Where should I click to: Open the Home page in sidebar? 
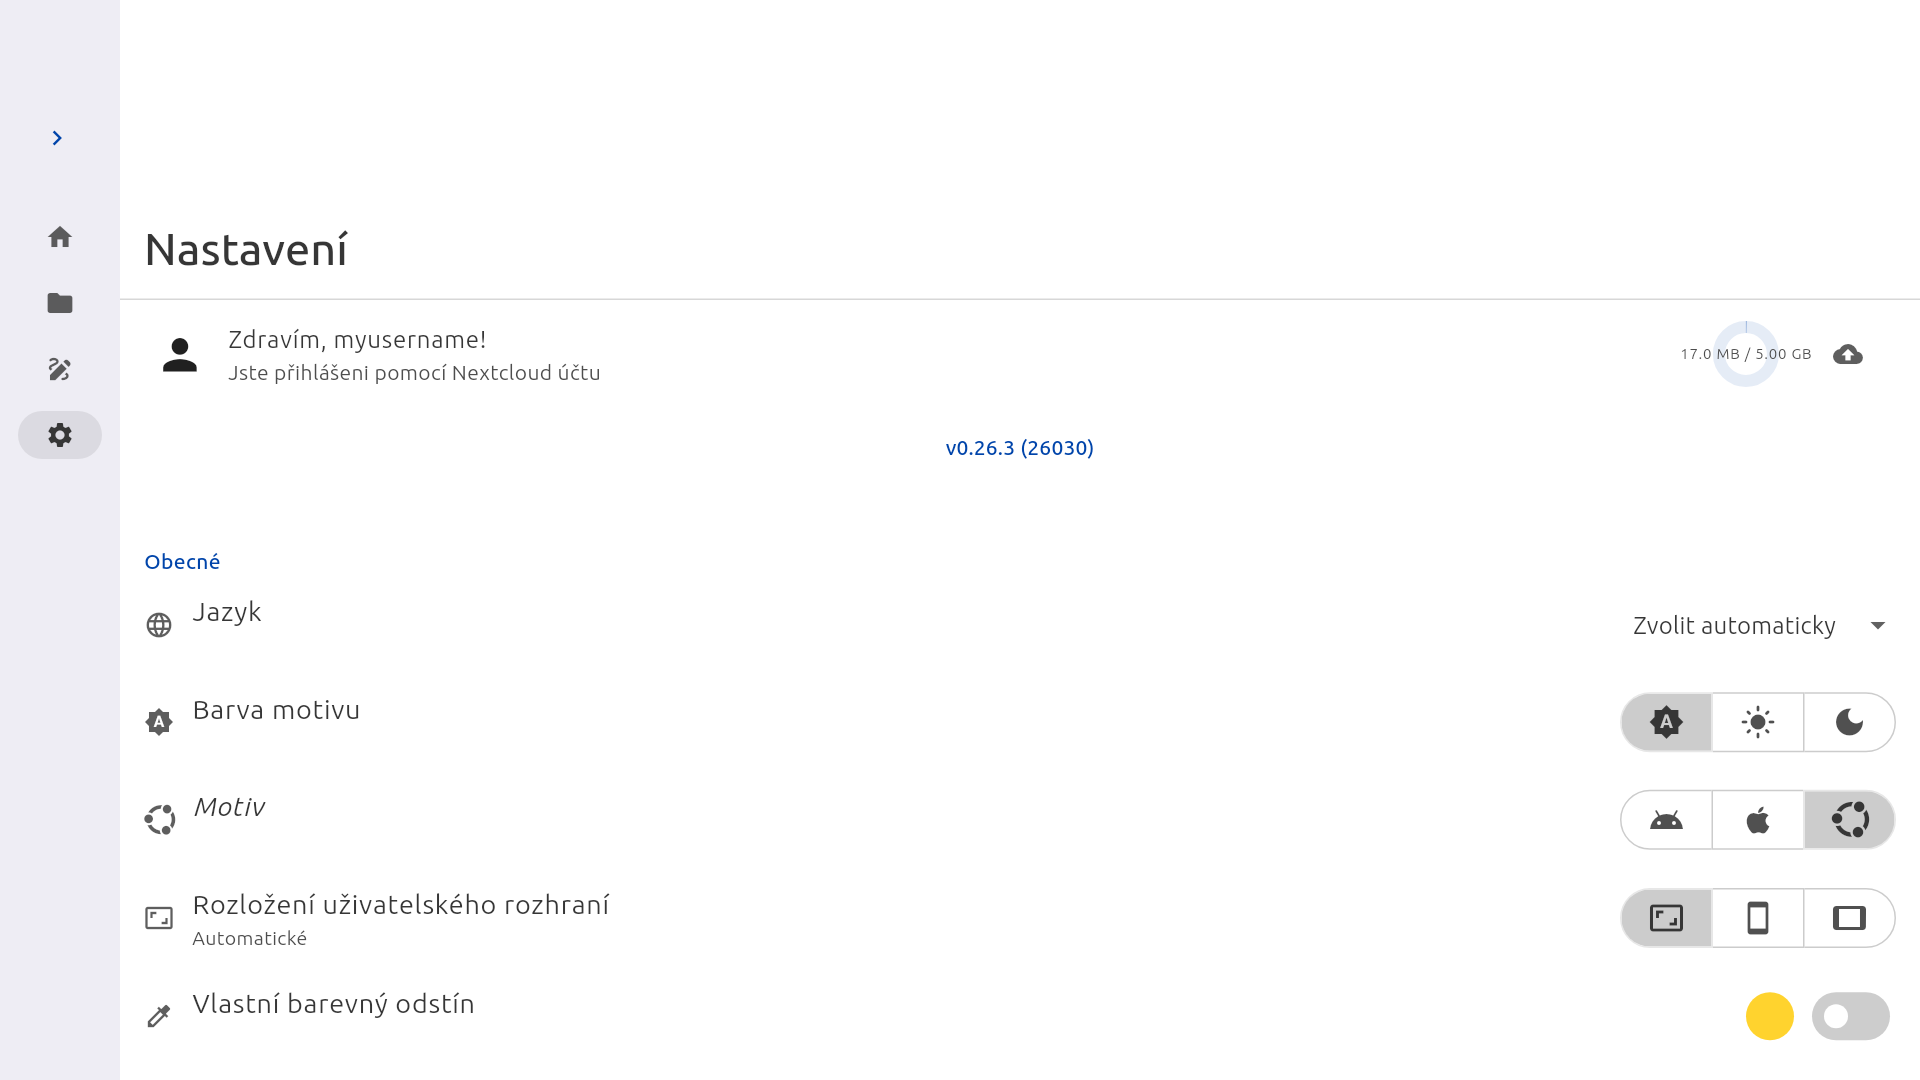(60, 237)
